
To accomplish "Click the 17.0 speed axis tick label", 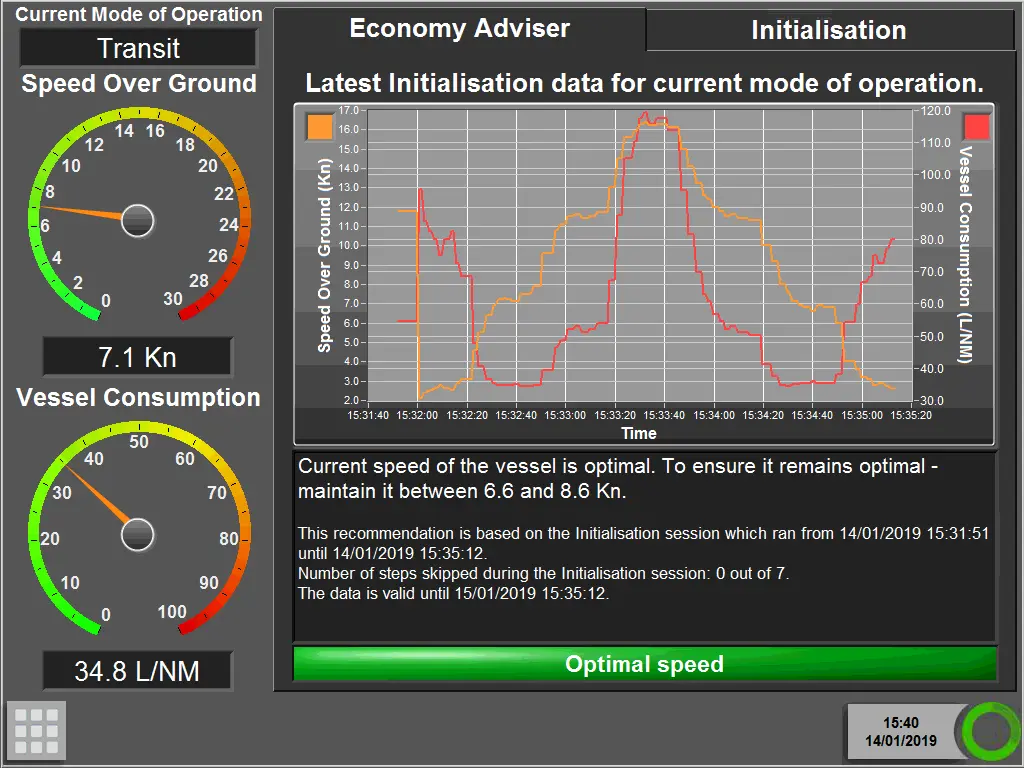I will [x=349, y=110].
